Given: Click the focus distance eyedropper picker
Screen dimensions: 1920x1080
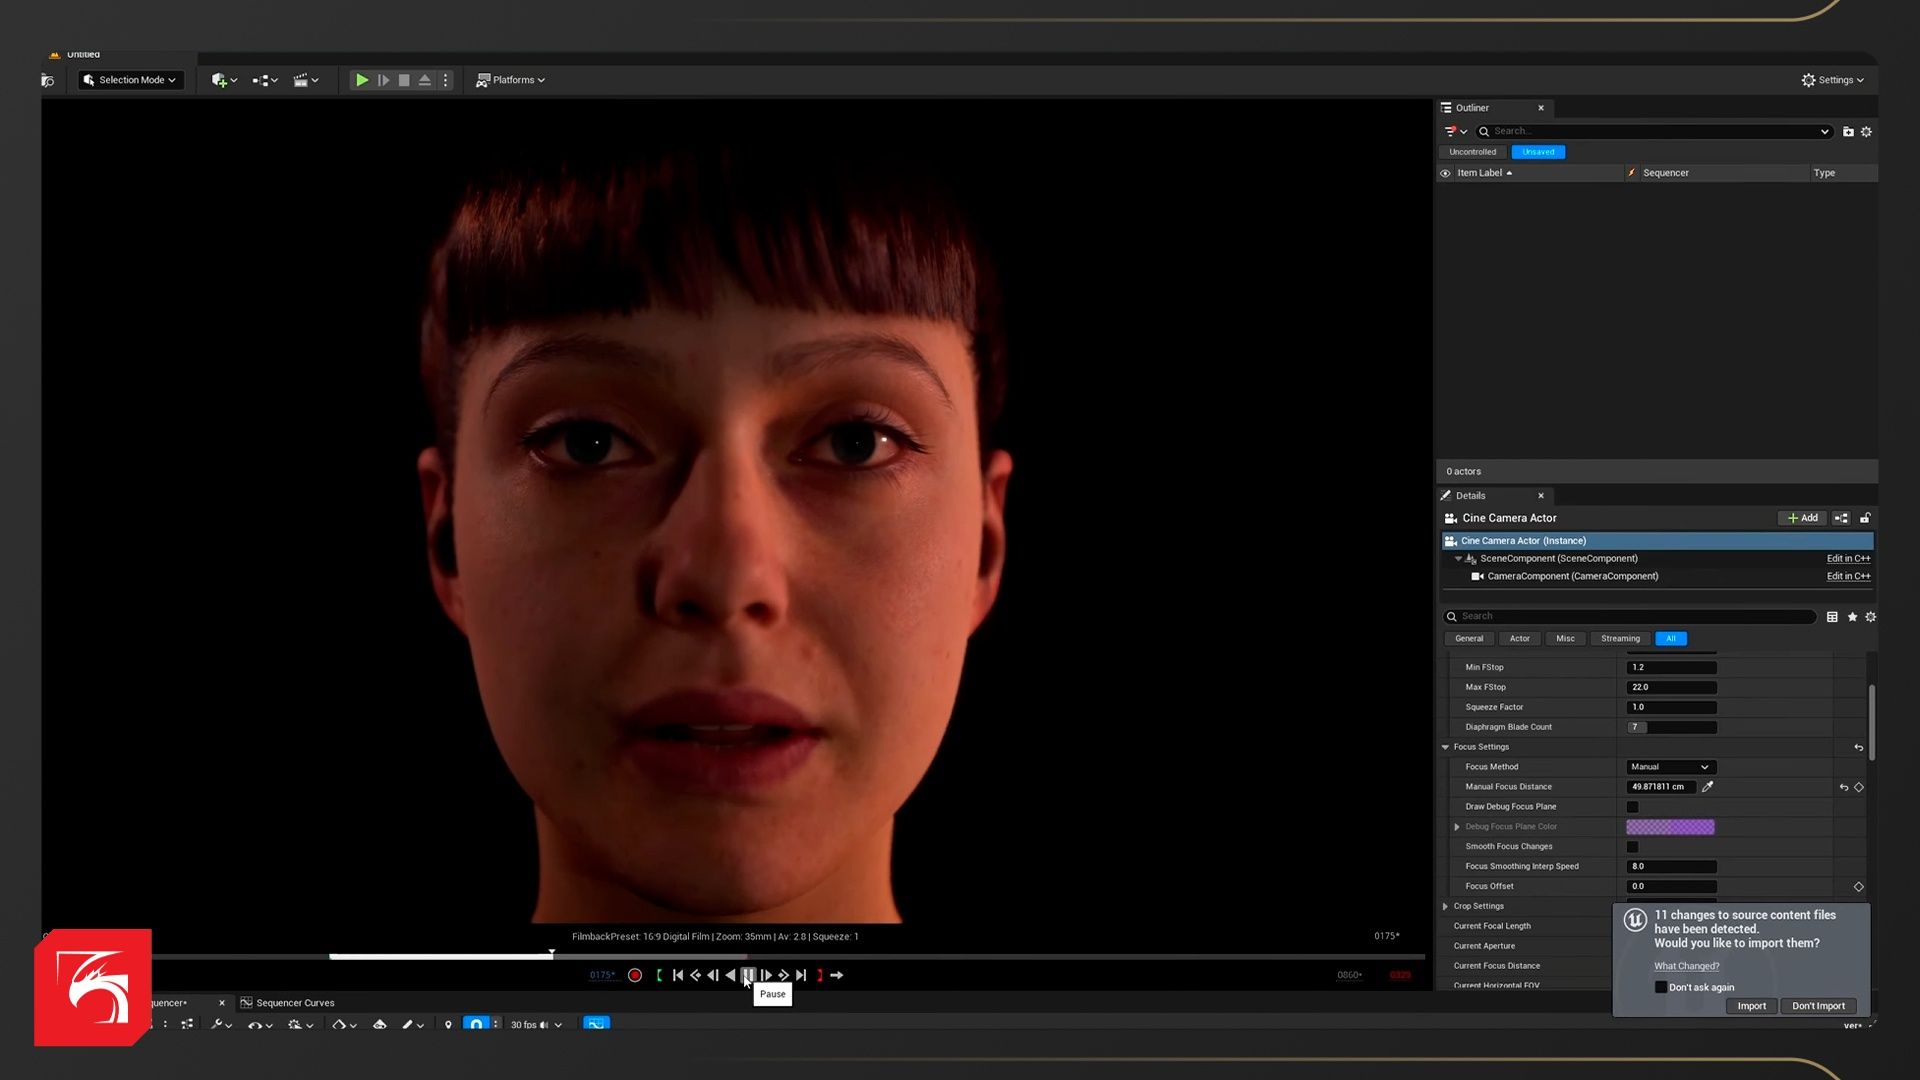Looking at the screenshot, I should point(1708,787).
